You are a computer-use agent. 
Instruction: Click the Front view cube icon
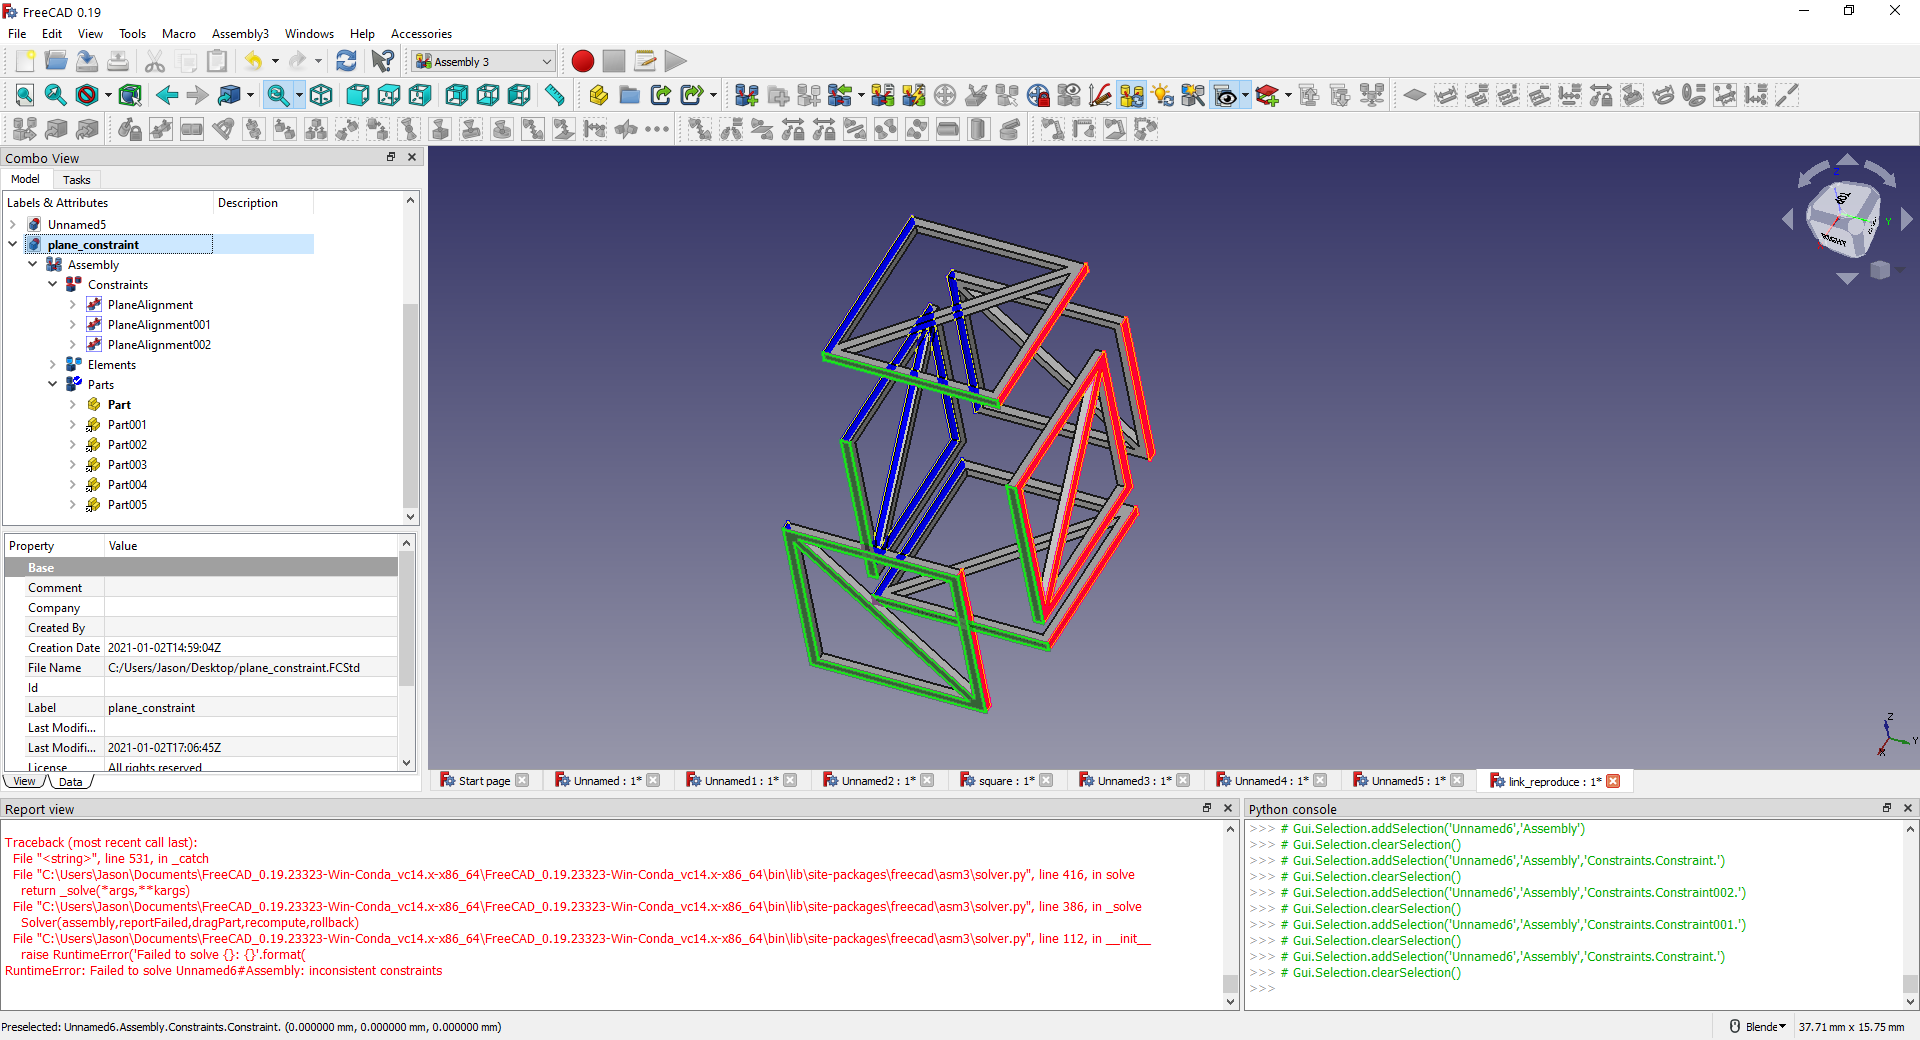(357, 95)
